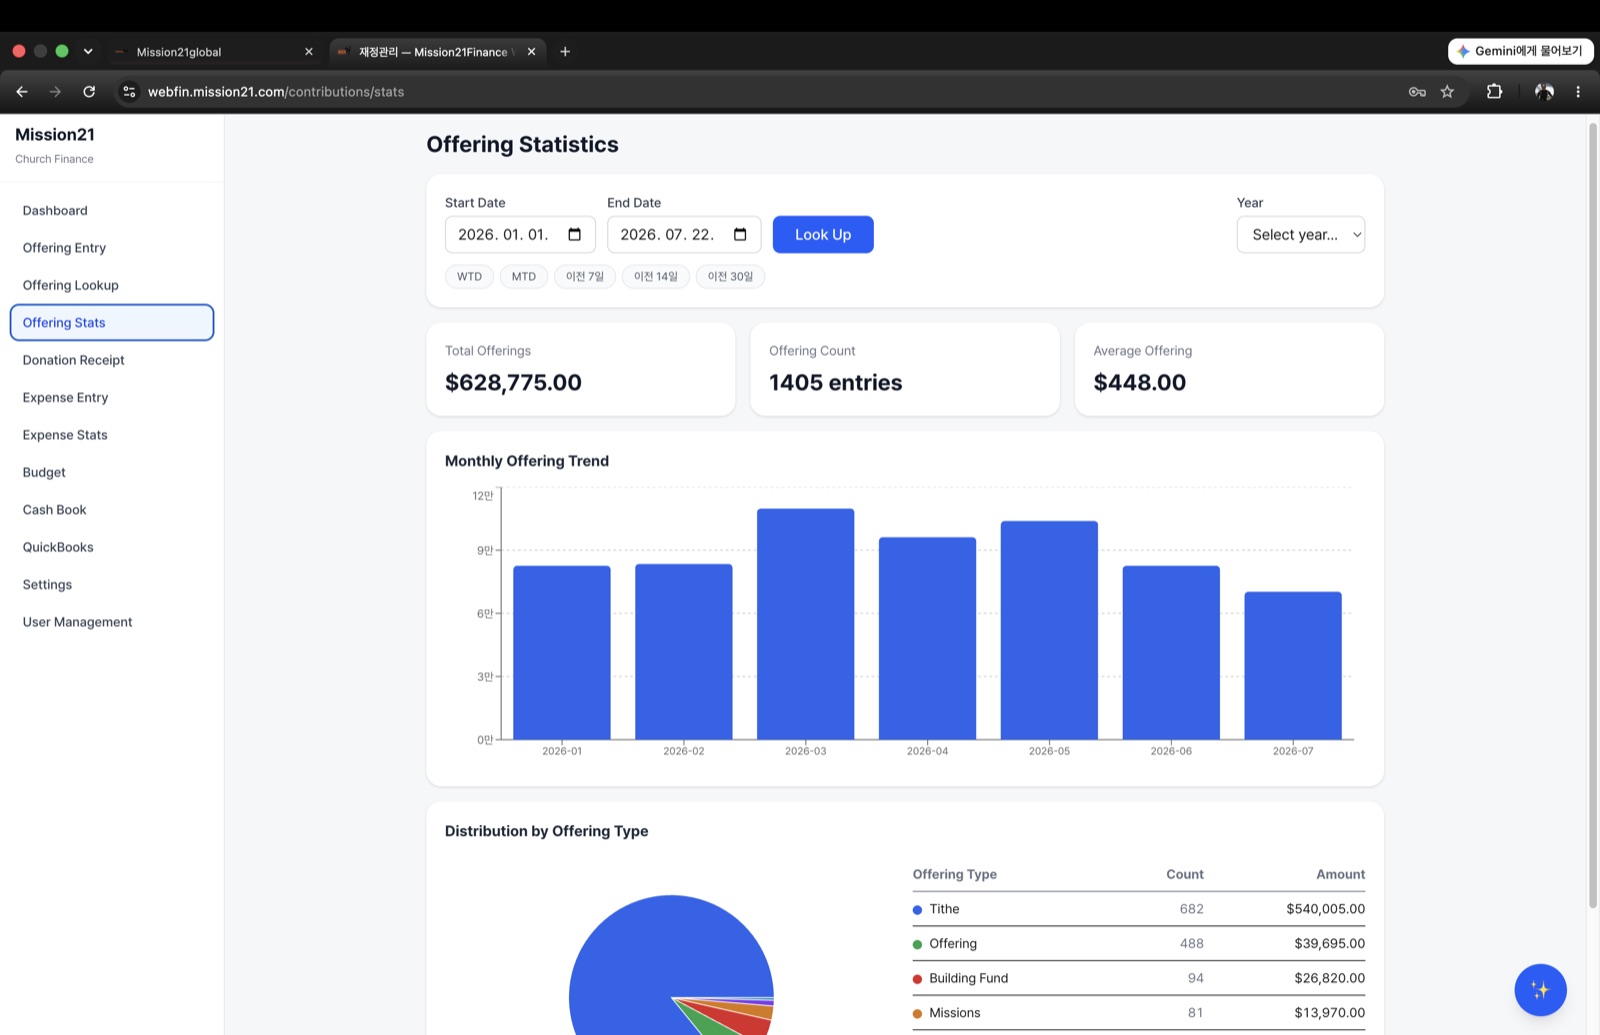Image resolution: width=1600 pixels, height=1035 pixels.
Task: Click the 2026-06 bar in the chart
Action: click(x=1171, y=653)
